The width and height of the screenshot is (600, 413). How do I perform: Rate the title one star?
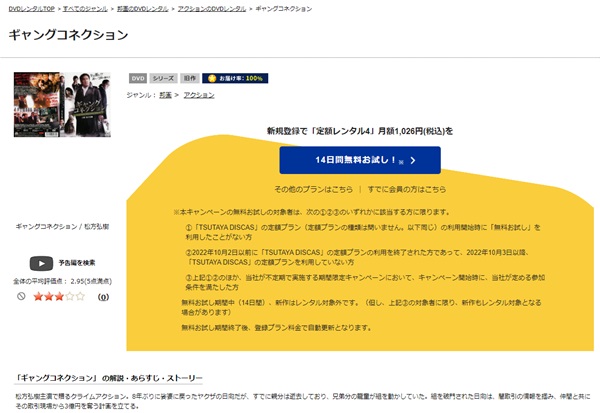38,296
